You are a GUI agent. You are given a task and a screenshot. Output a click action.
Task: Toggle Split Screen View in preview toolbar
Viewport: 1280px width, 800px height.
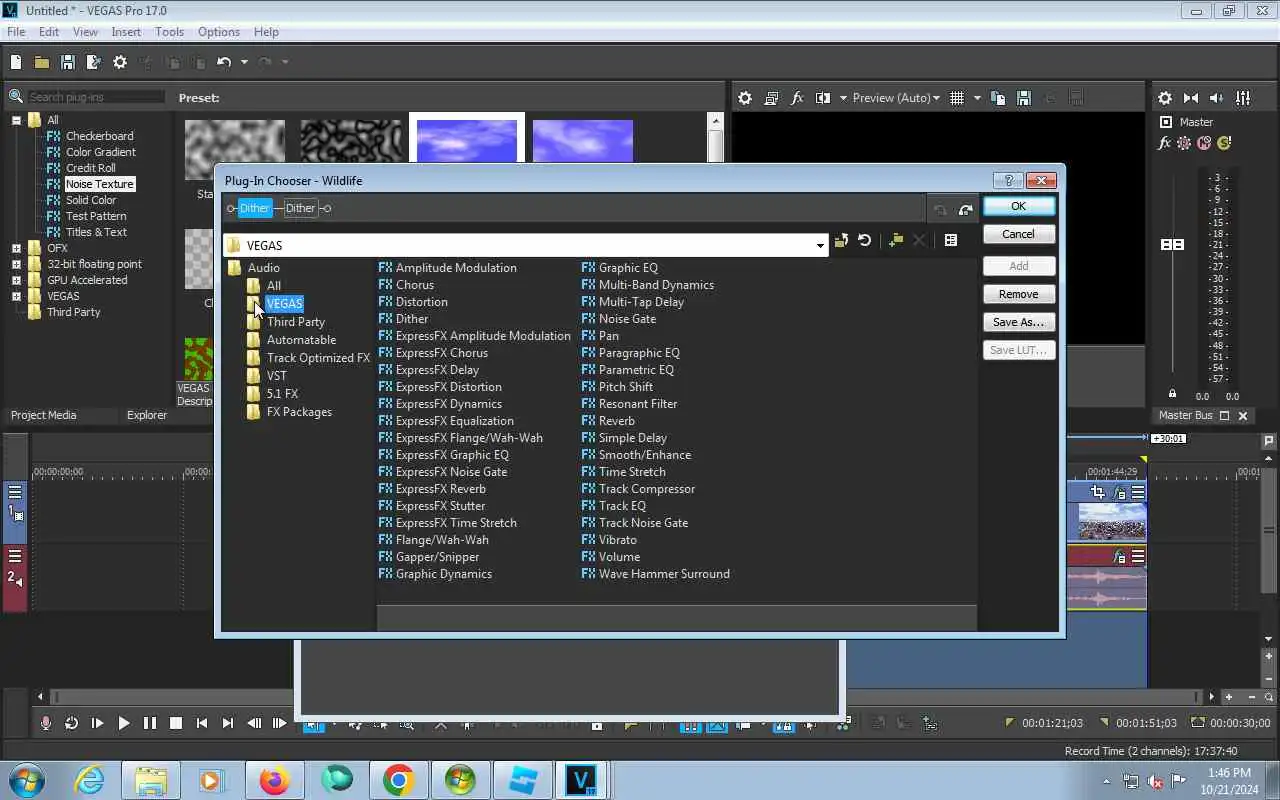[x=823, y=98]
